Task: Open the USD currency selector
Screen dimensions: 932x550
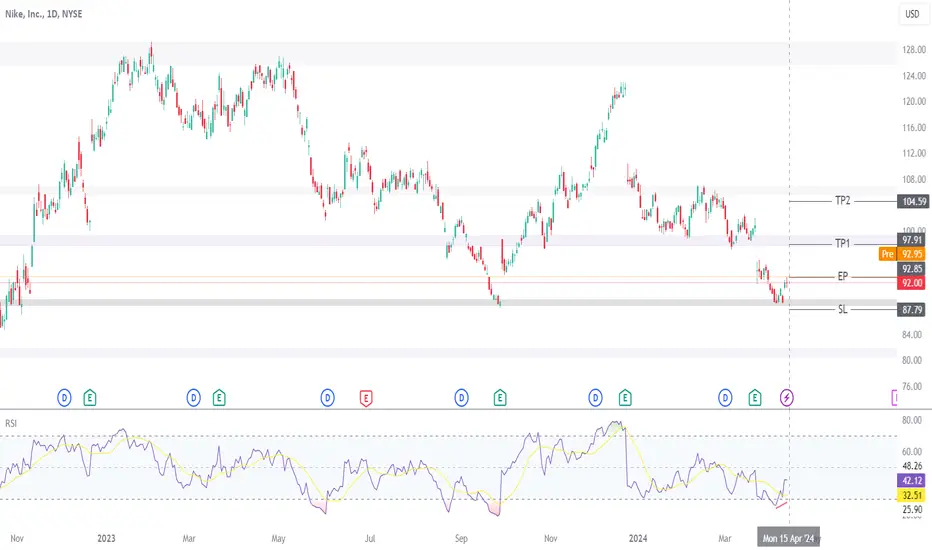Action: 912,14
